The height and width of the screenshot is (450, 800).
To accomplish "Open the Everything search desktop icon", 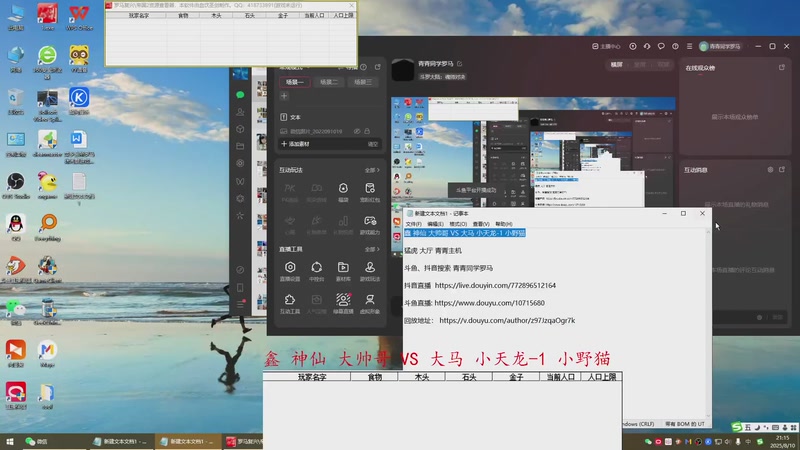I will [47, 228].
